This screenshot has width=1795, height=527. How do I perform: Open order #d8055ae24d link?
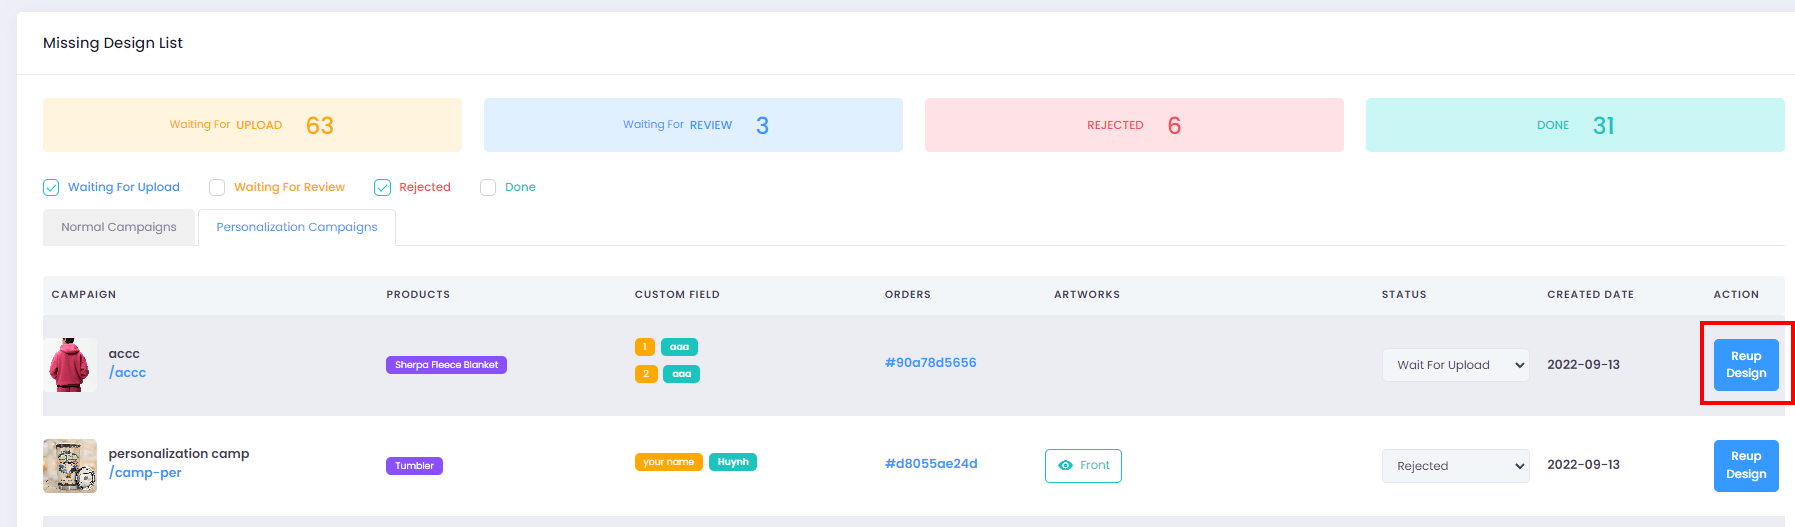coord(931,464)
